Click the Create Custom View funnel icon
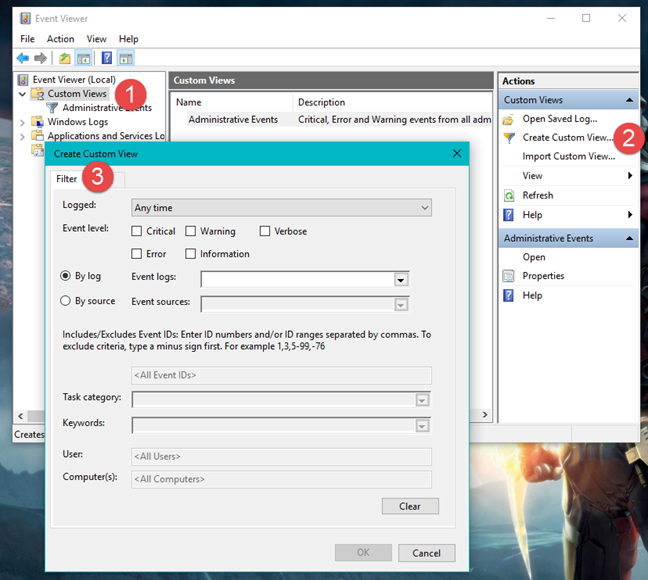This screenshot has height=580, width=648. tap(509, 138)
